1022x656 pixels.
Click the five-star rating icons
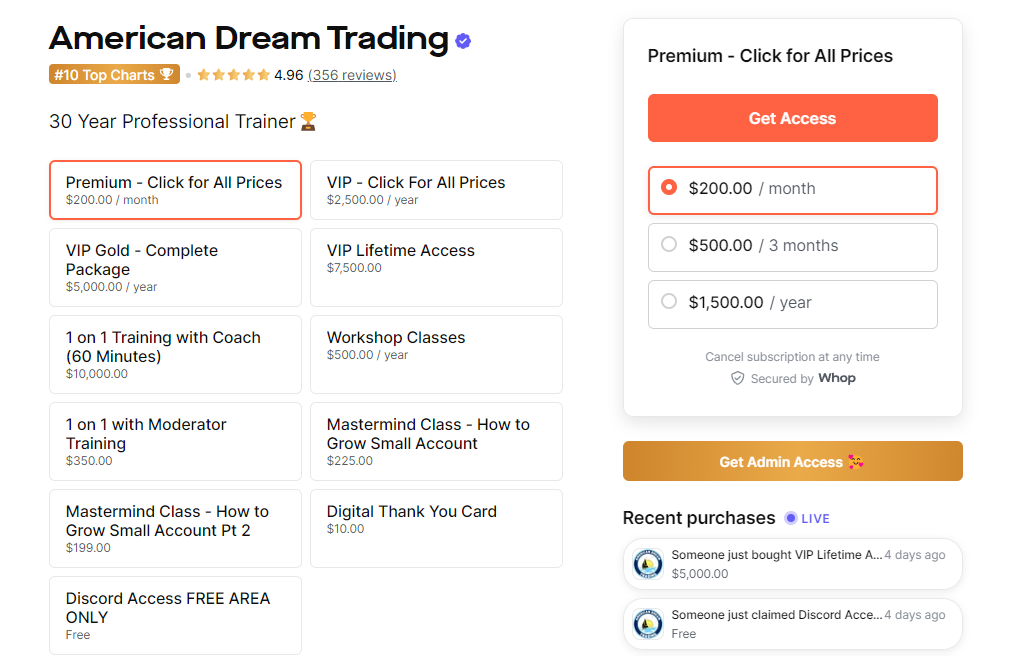(233, 74)
